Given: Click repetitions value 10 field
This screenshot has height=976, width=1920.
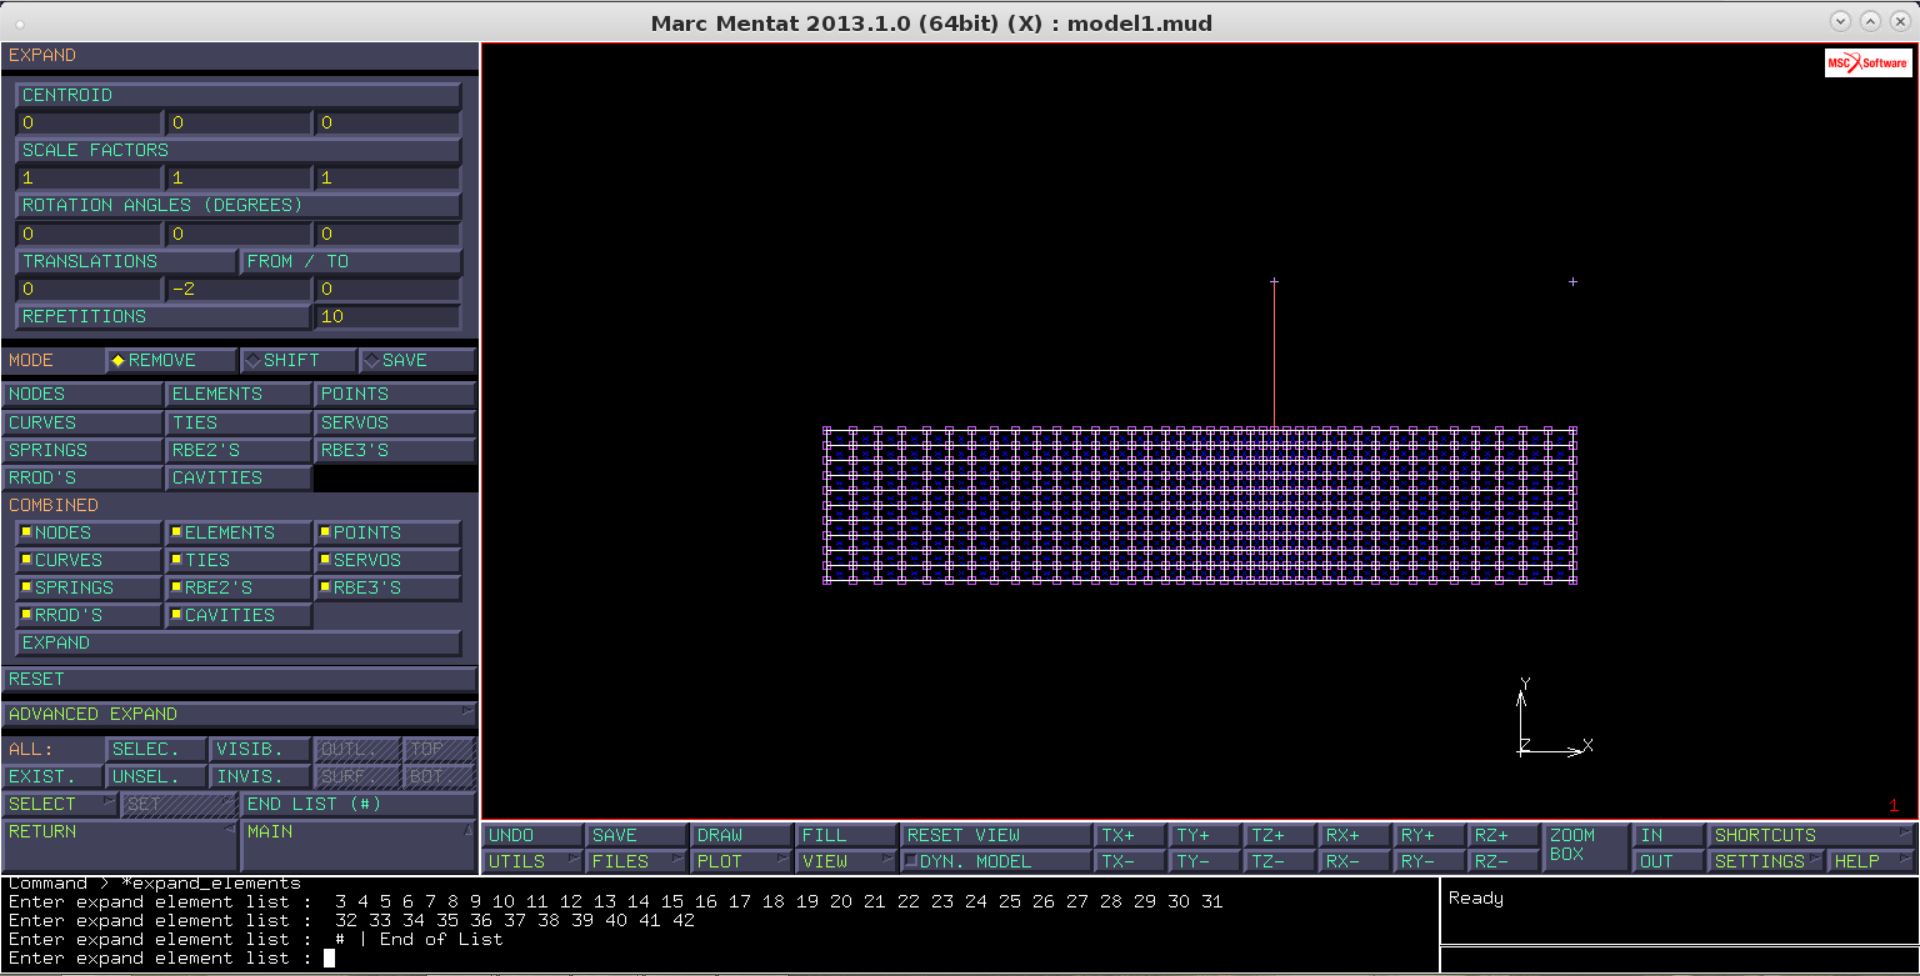Looking at the screenshot, I should [388, 316].
